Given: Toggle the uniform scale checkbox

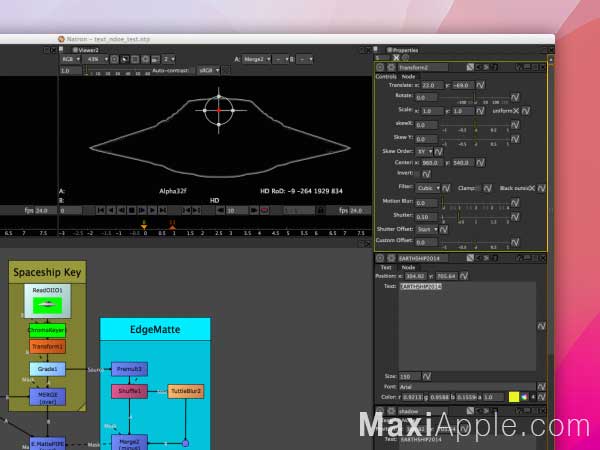Looking at the screenshot, I should click(516, 111).
